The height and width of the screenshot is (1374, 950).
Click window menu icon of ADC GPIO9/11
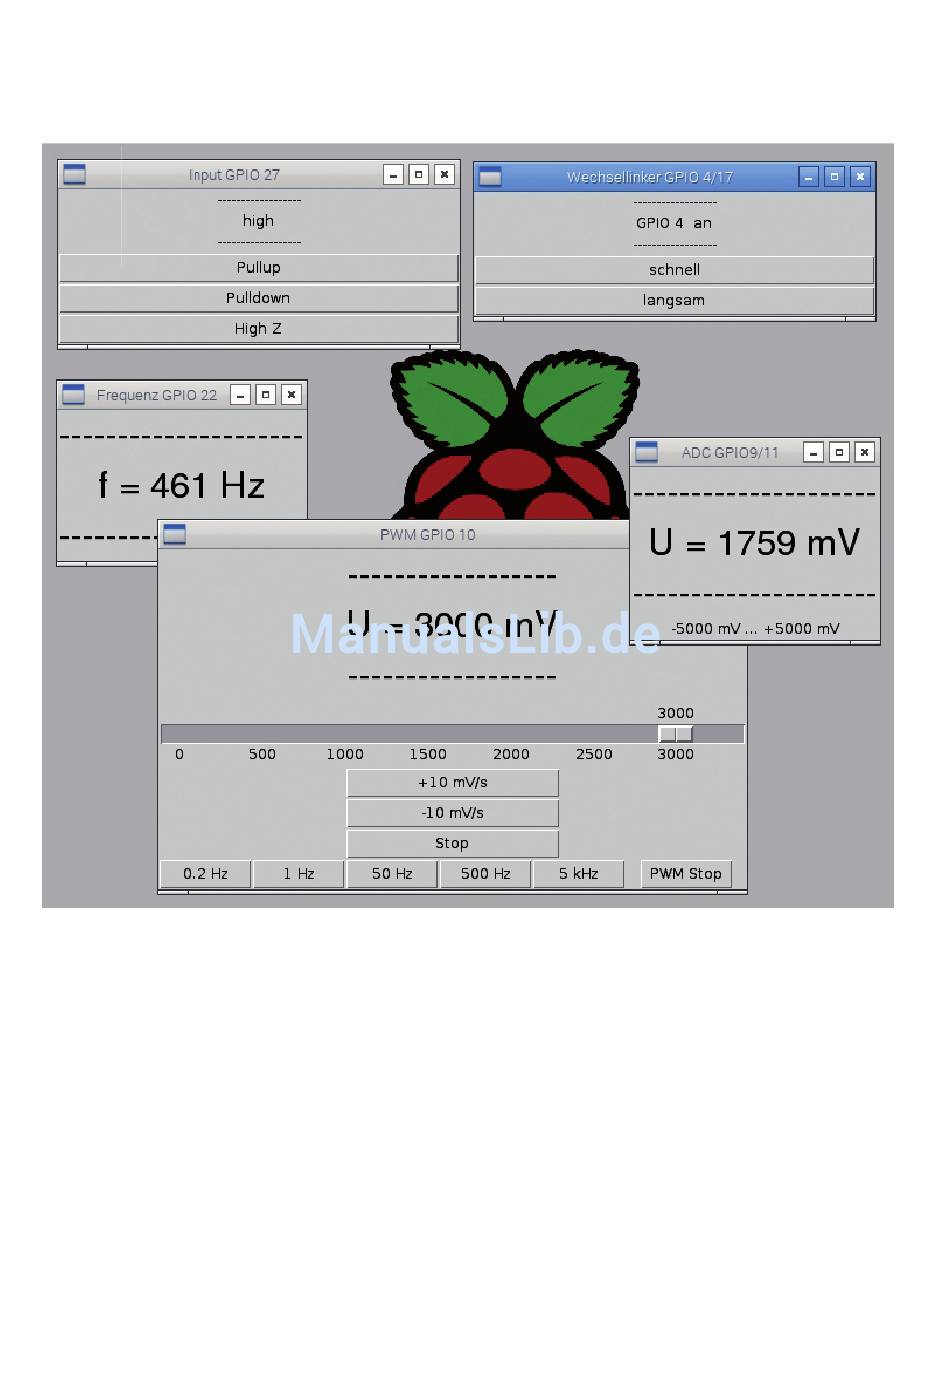pos(647,453)
